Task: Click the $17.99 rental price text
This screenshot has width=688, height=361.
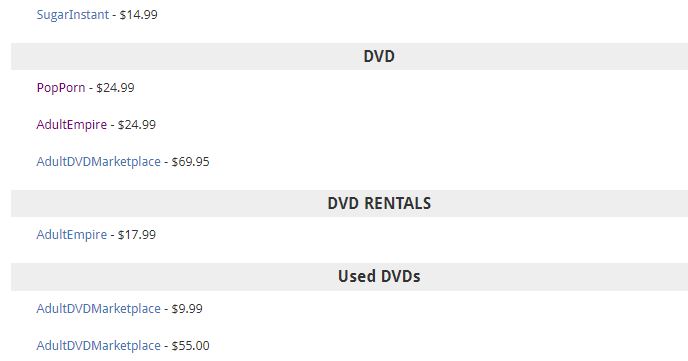Action: pyautogui.click(x=137, y=235)
